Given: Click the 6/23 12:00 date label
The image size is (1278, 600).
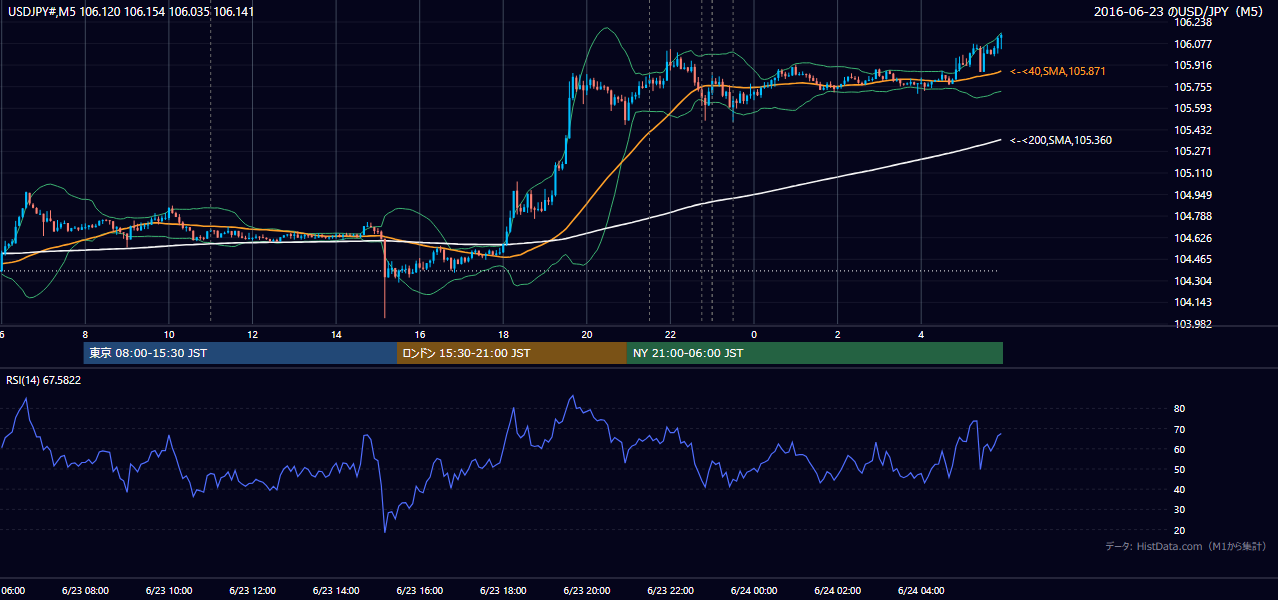Looking at the screenshot, I should coord(252,591).
